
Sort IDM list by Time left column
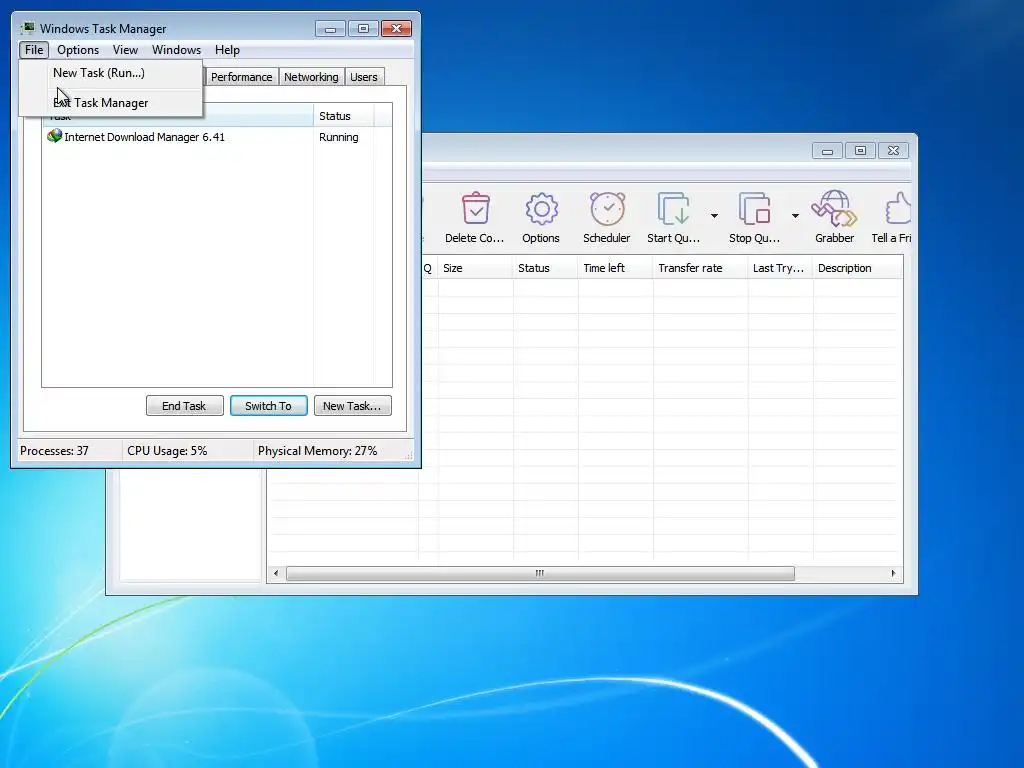pyautogui.click(x=615, y=268)
